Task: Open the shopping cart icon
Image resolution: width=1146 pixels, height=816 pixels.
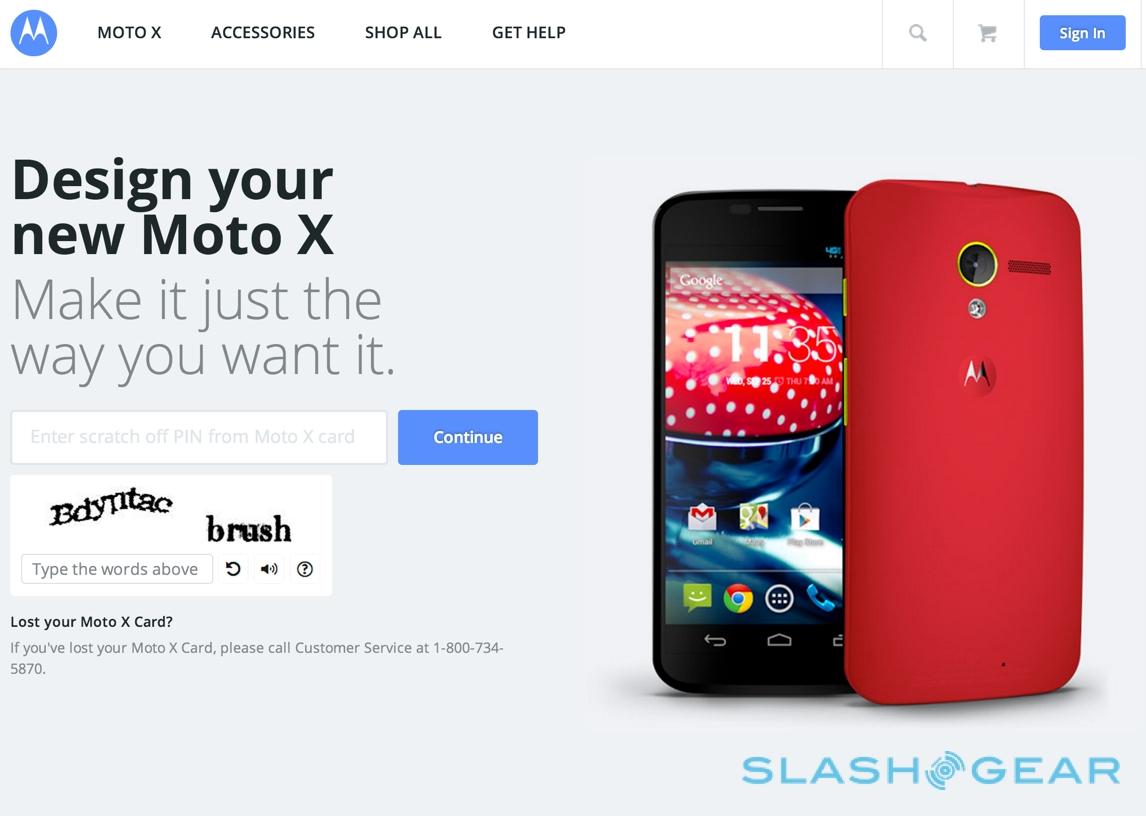Action: pos(987,33)
